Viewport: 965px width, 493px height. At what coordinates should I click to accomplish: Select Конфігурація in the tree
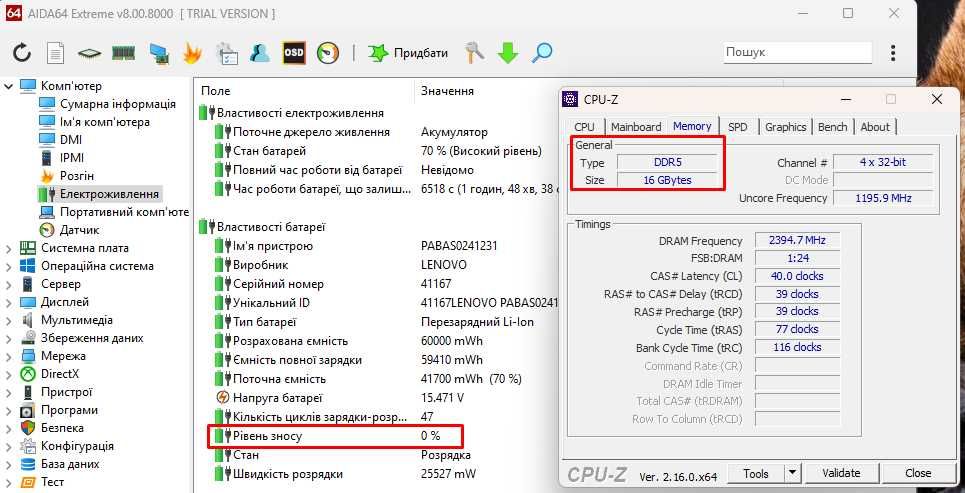click(77, 446)
